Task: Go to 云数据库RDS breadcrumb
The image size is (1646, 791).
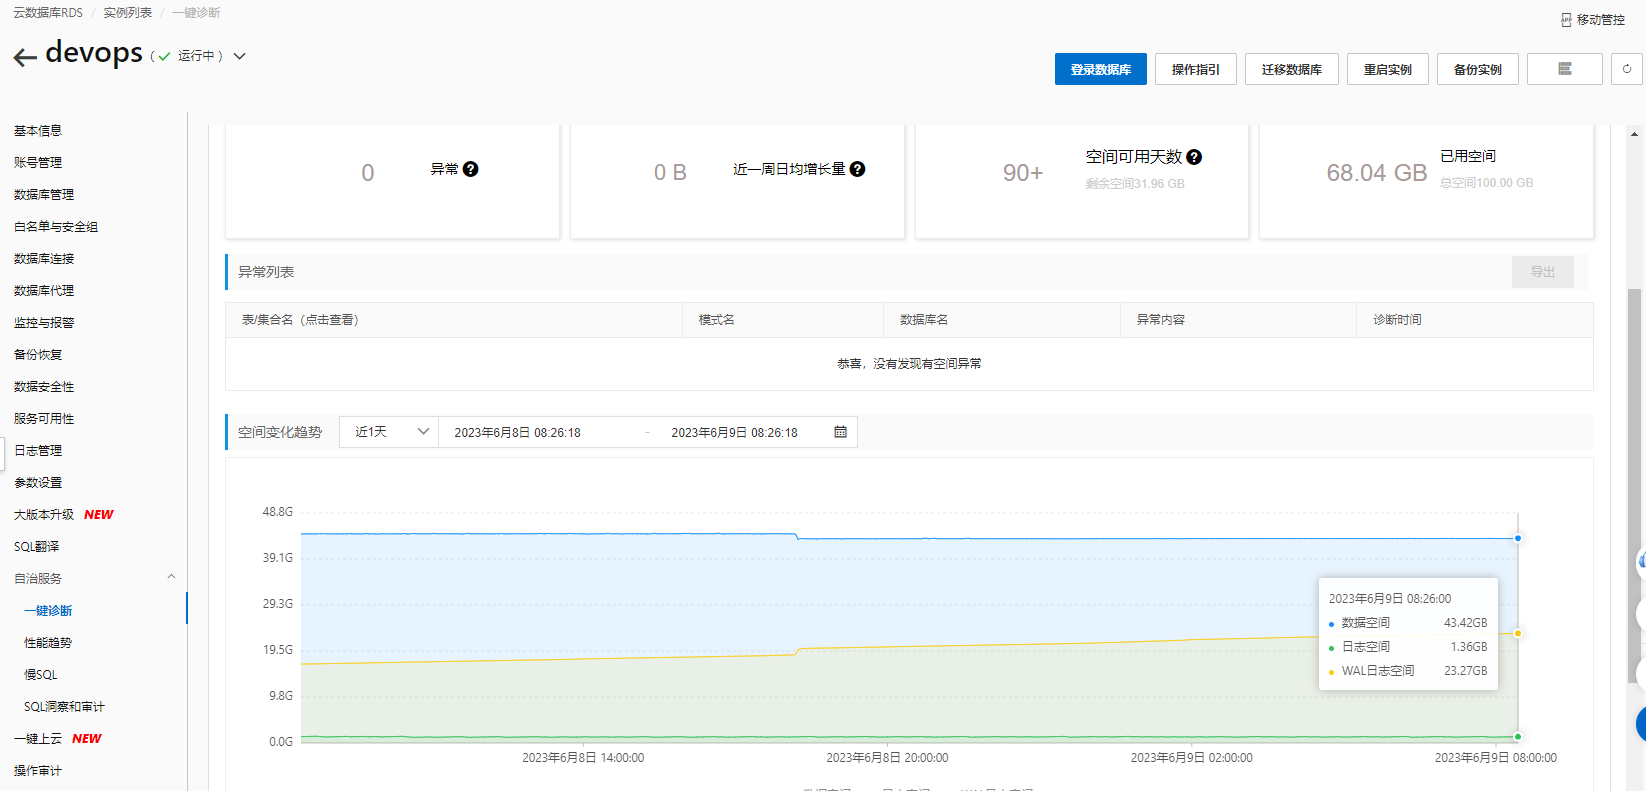Action: pos(48,13)
